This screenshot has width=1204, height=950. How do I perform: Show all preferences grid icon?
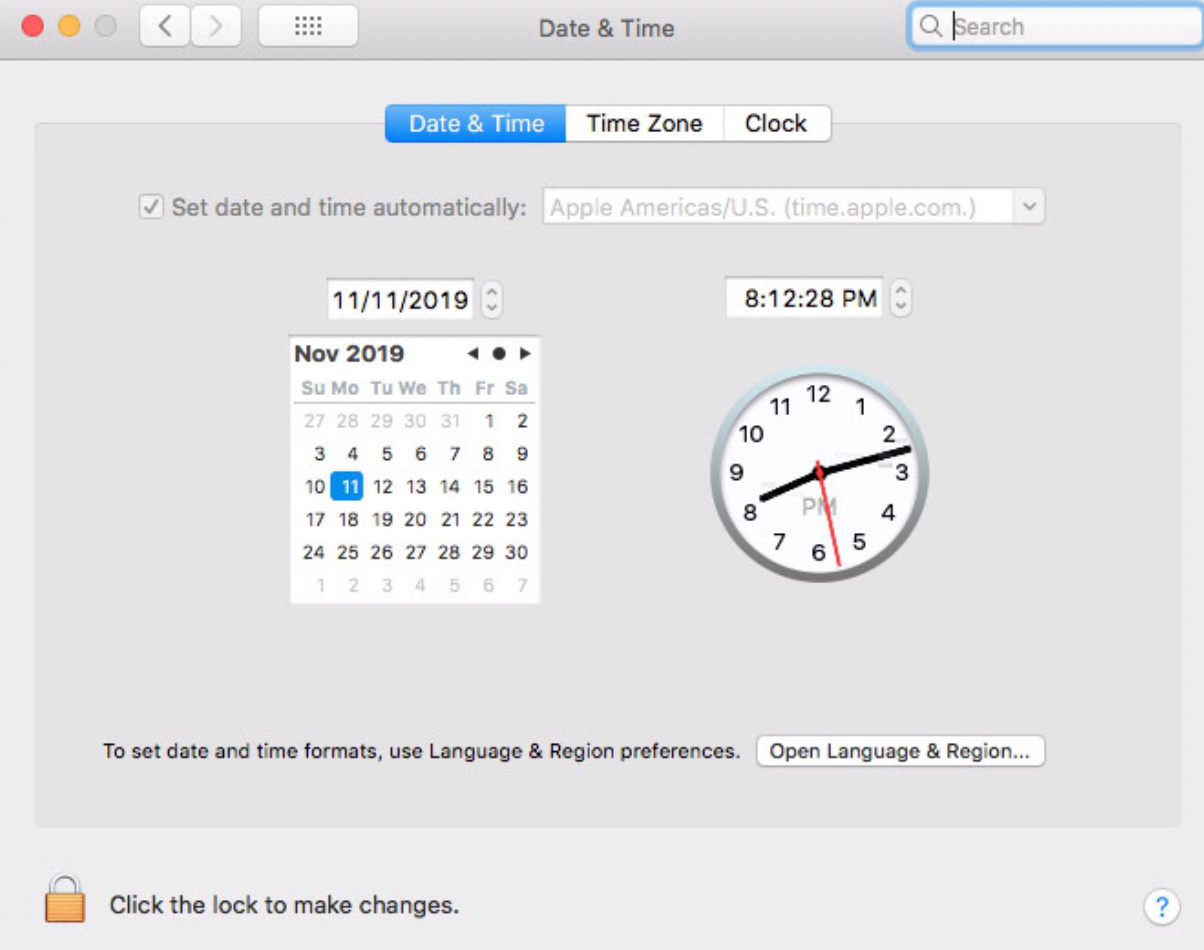pos(308,27)
